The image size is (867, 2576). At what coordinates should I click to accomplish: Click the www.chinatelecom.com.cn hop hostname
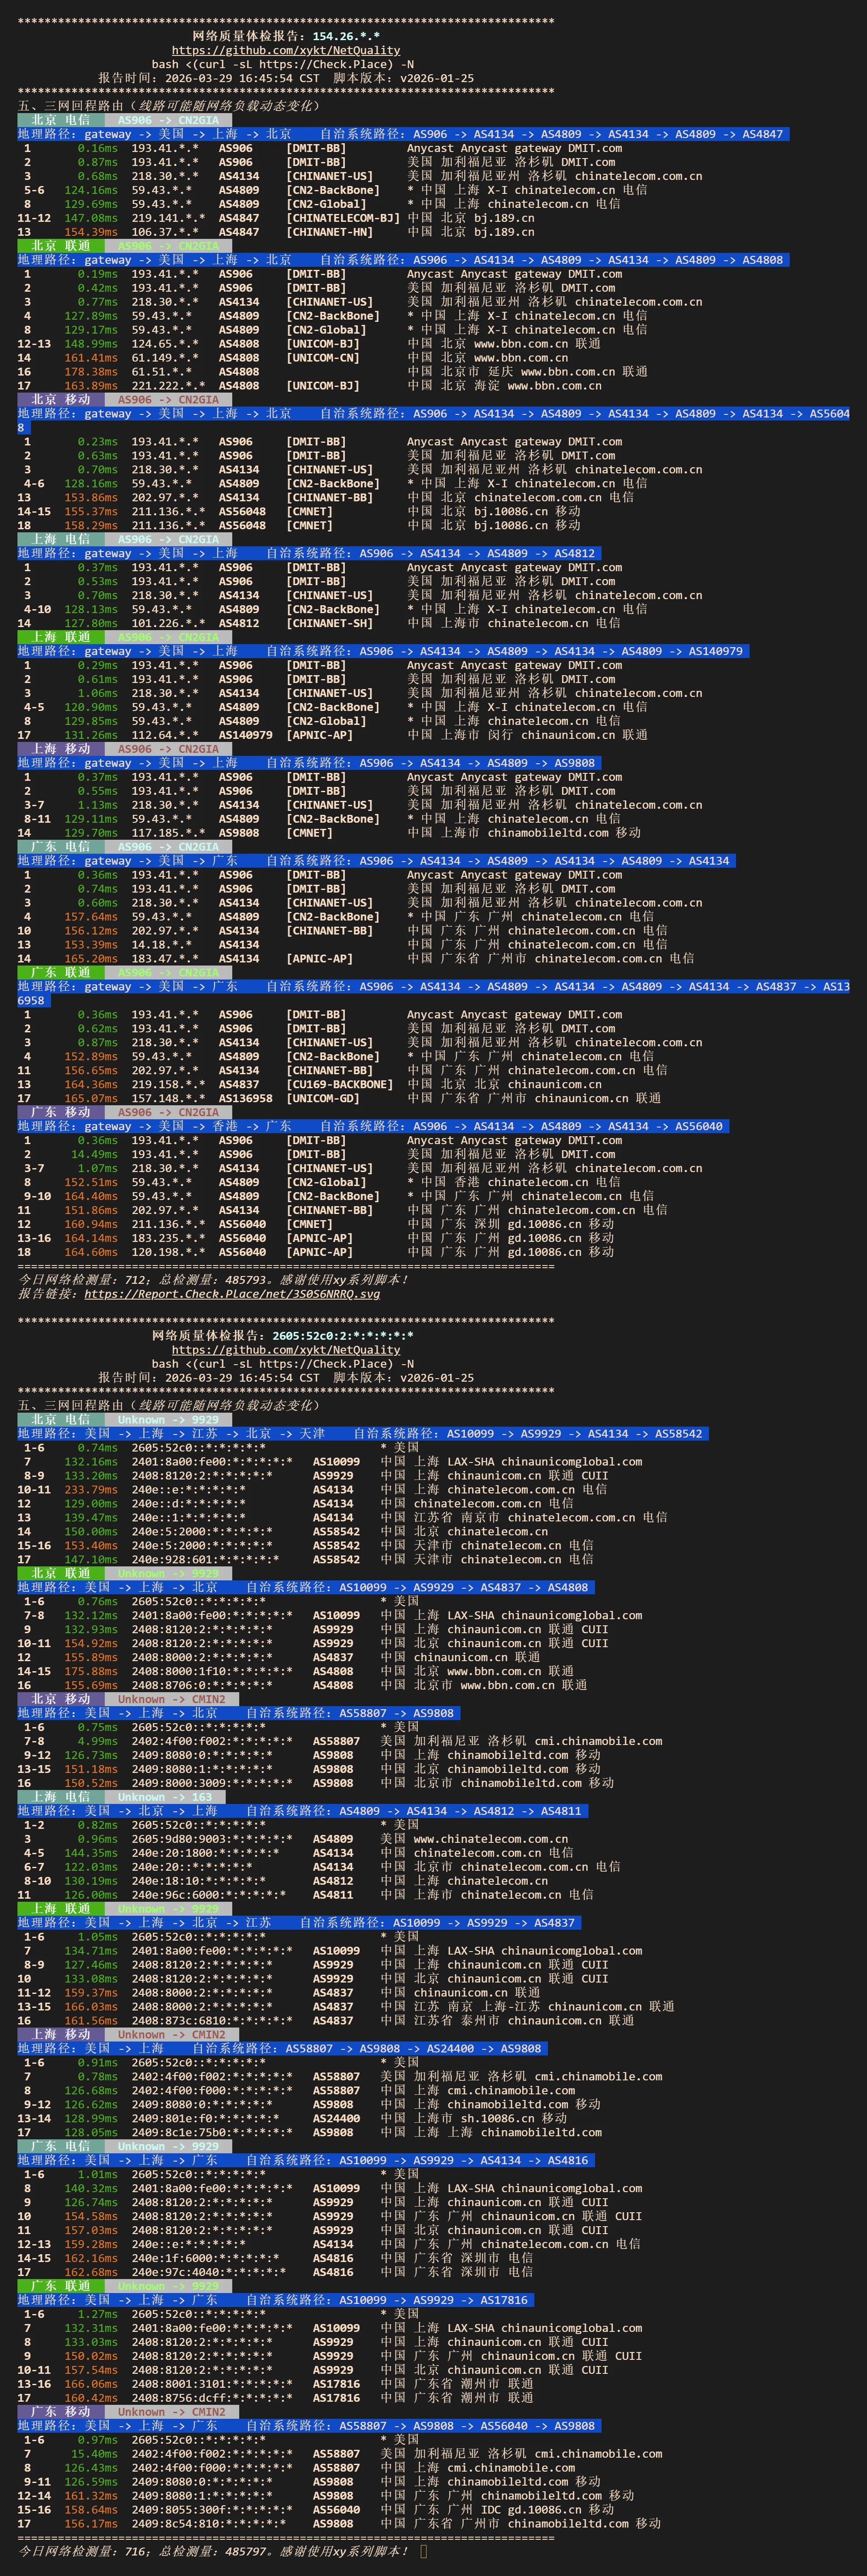[x=491, y=1839]
